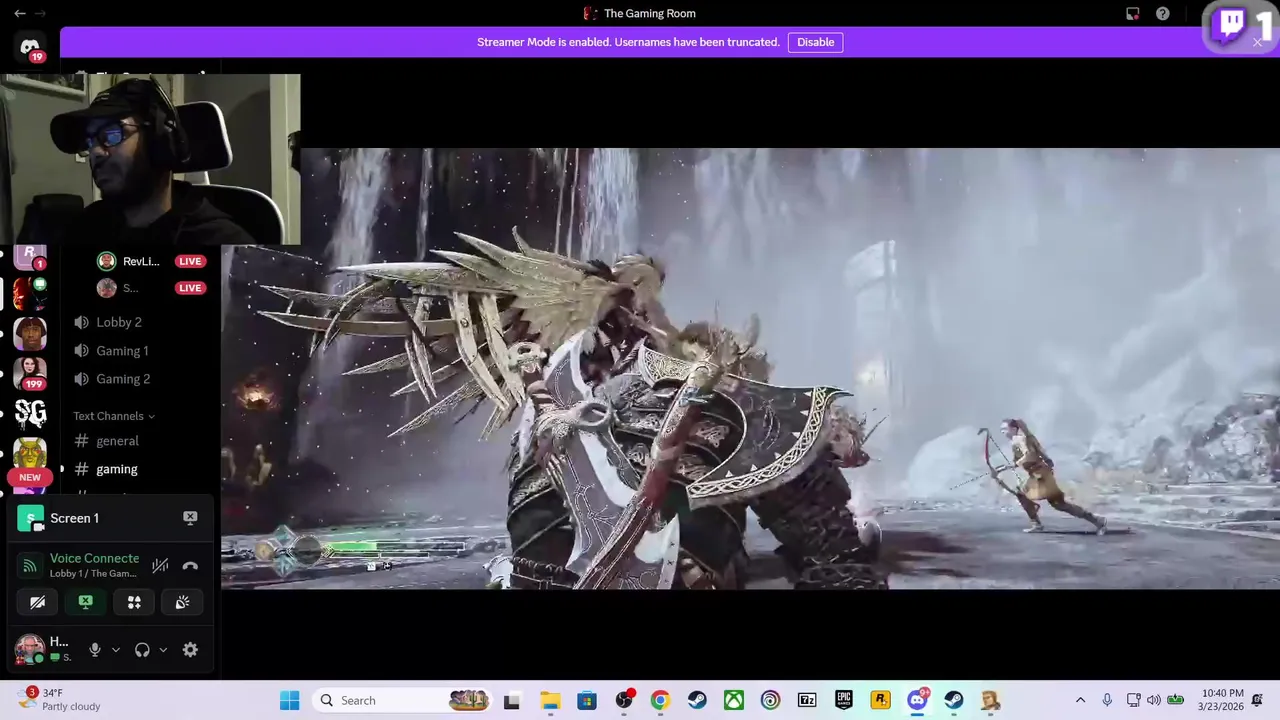Jump to NEW unread servers pill
The image size is (1280, 720).
click(29, 478)
